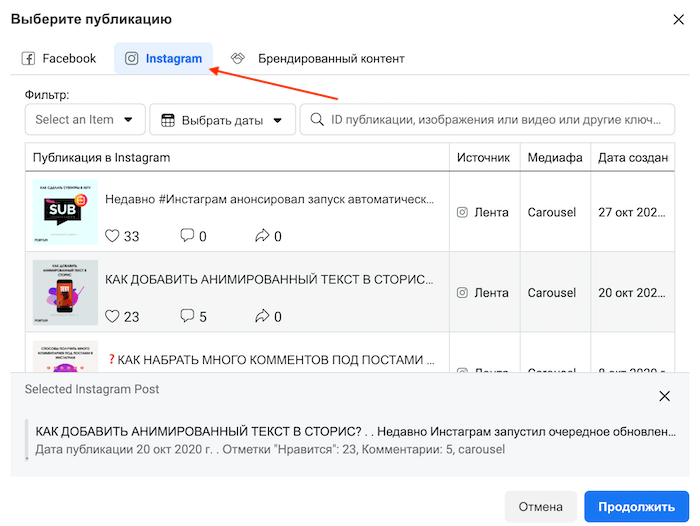
Task: Dismiss the Selected Instagram Post panel
Action: pos(665,396)
